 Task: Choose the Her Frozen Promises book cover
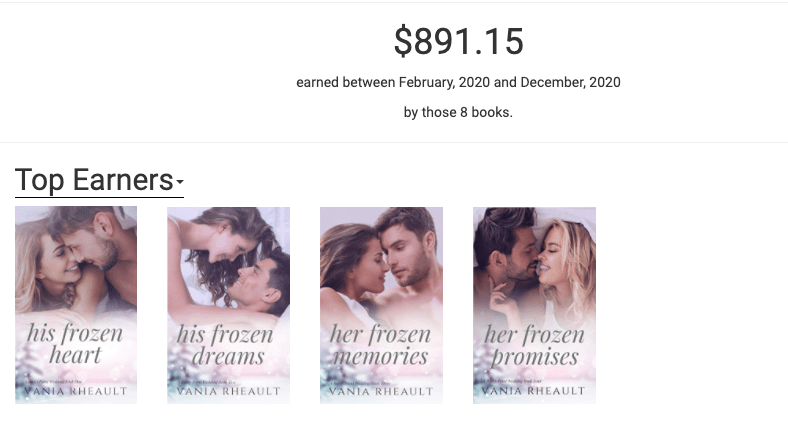tap(534, 304)
